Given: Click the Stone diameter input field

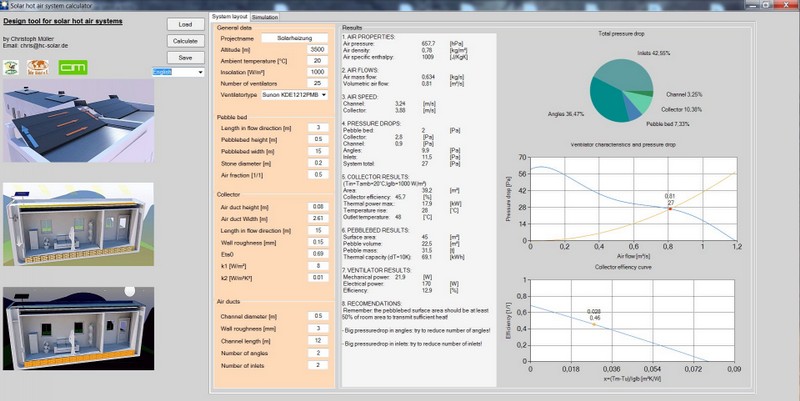Looking at the screenshot, I should pos(317,162).
